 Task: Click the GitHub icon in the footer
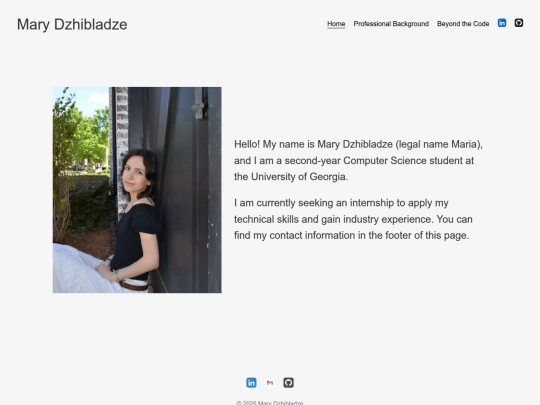(289, 383)
